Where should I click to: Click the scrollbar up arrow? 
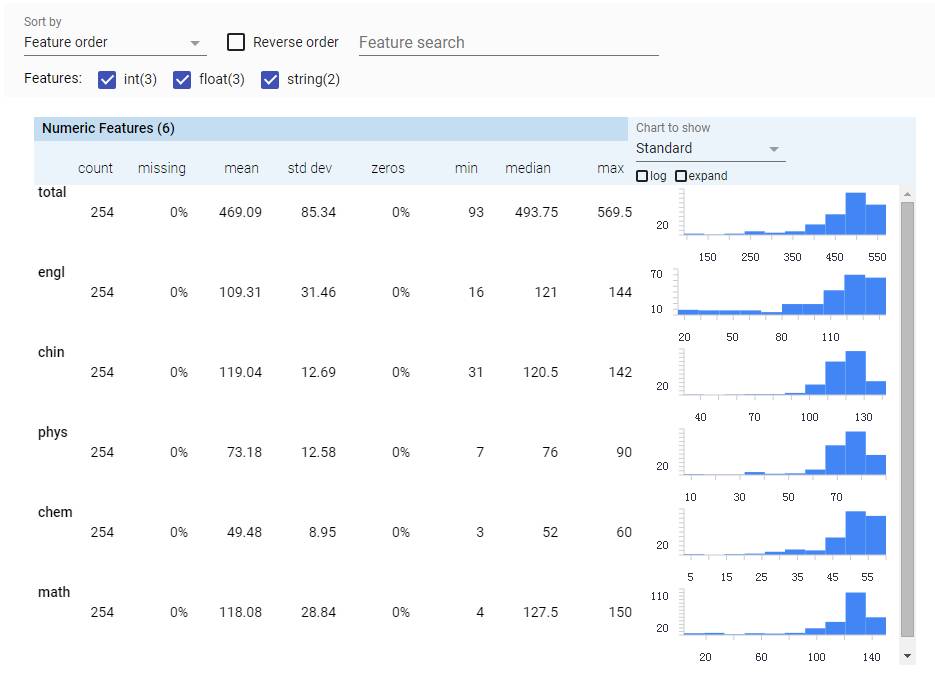tap(907, 194)
